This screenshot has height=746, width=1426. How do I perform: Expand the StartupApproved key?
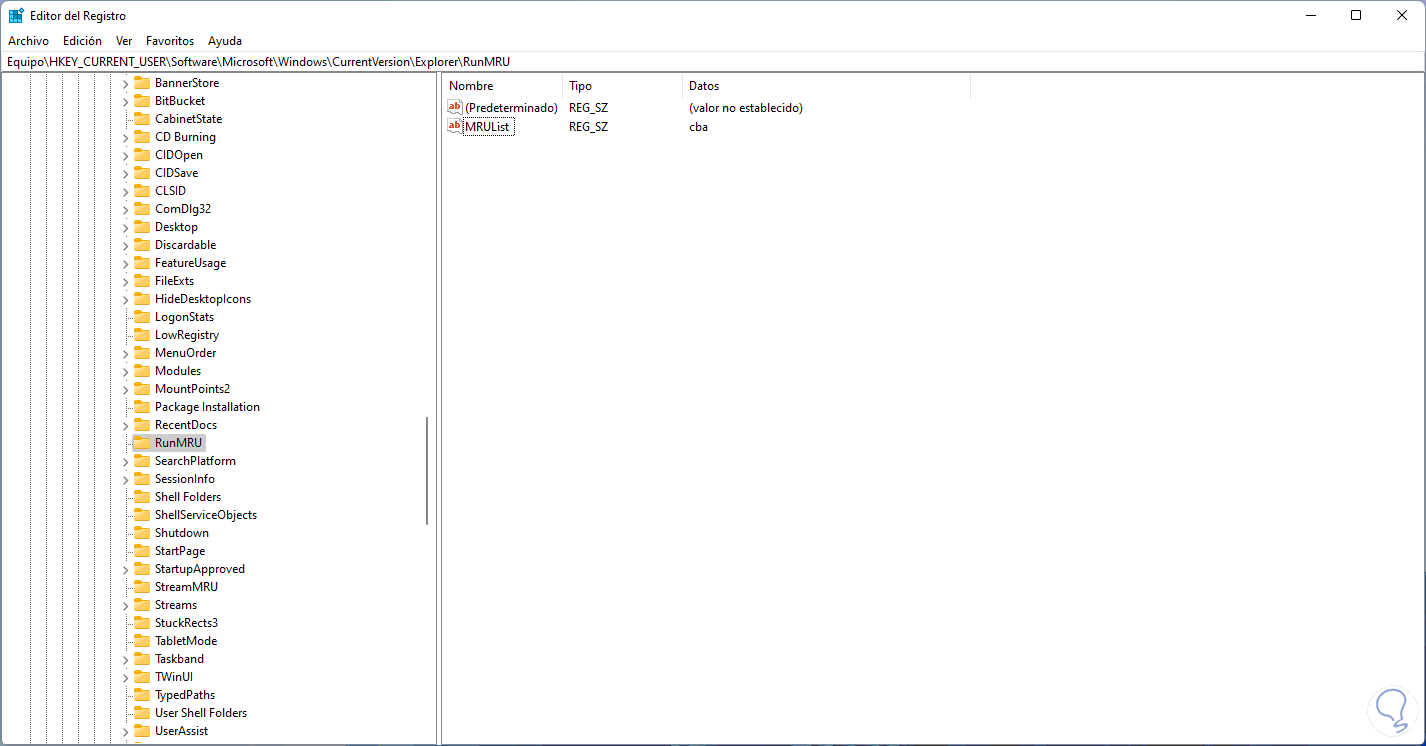[x=125, y=569]
